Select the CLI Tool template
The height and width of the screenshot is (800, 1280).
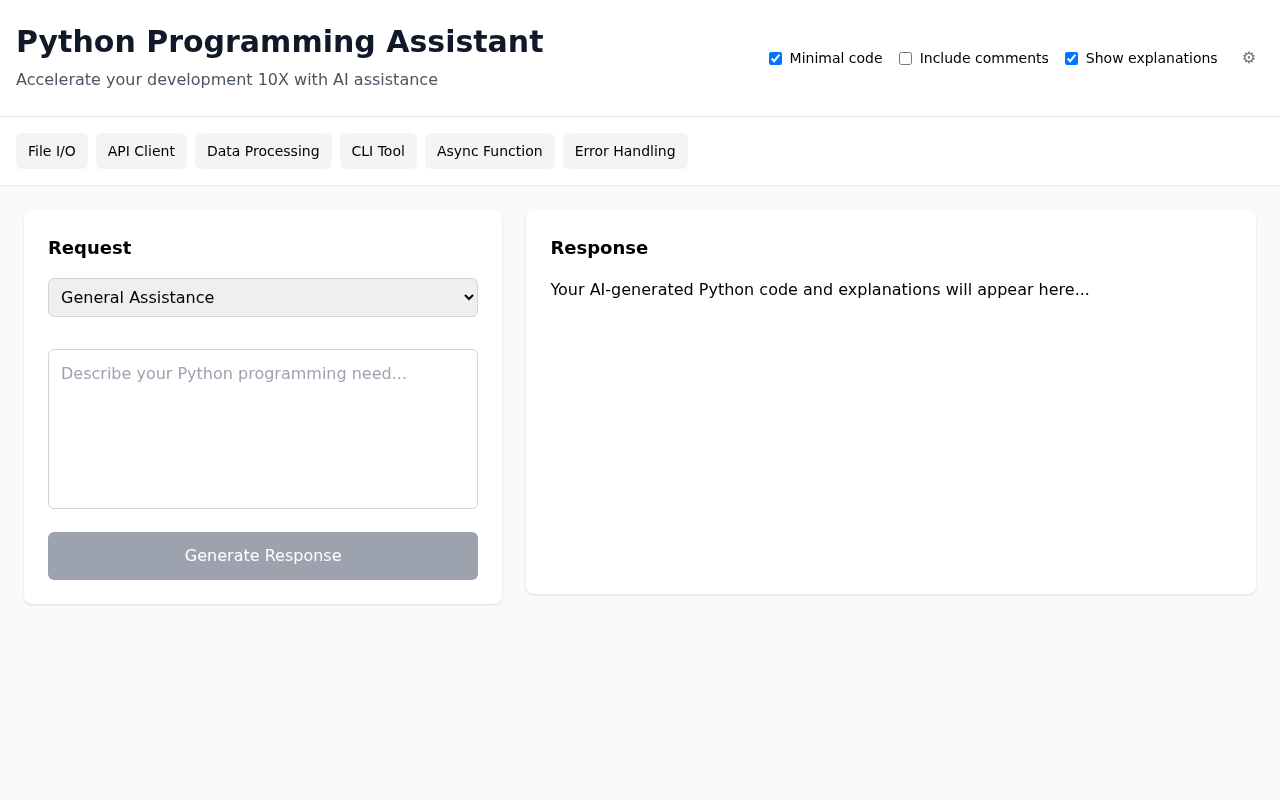click(x=378, y=151)
